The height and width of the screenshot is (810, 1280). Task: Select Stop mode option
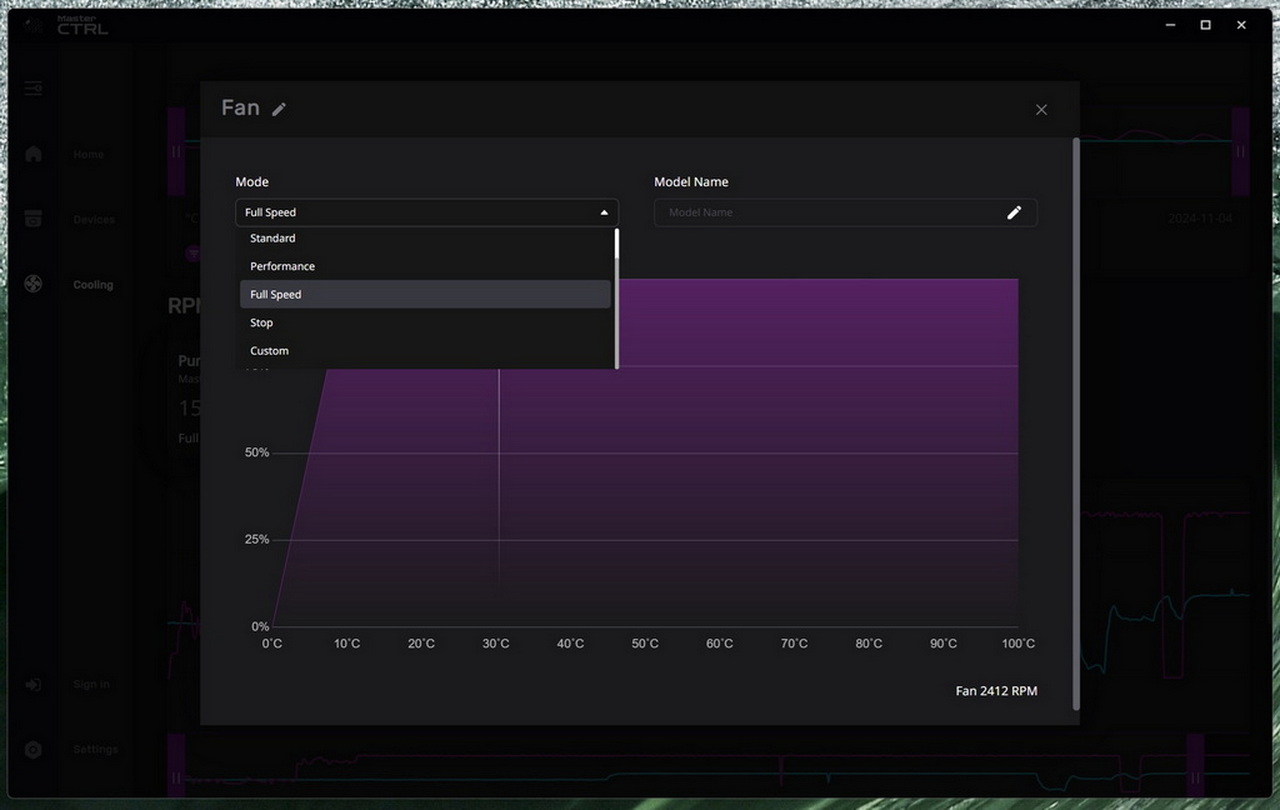point(425,322)
